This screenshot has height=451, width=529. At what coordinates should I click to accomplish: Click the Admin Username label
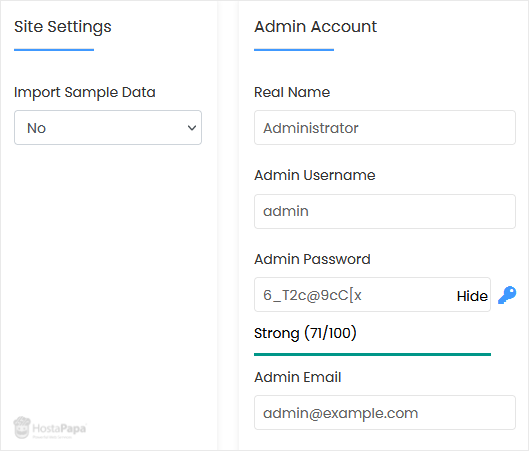tap(315, 175)
